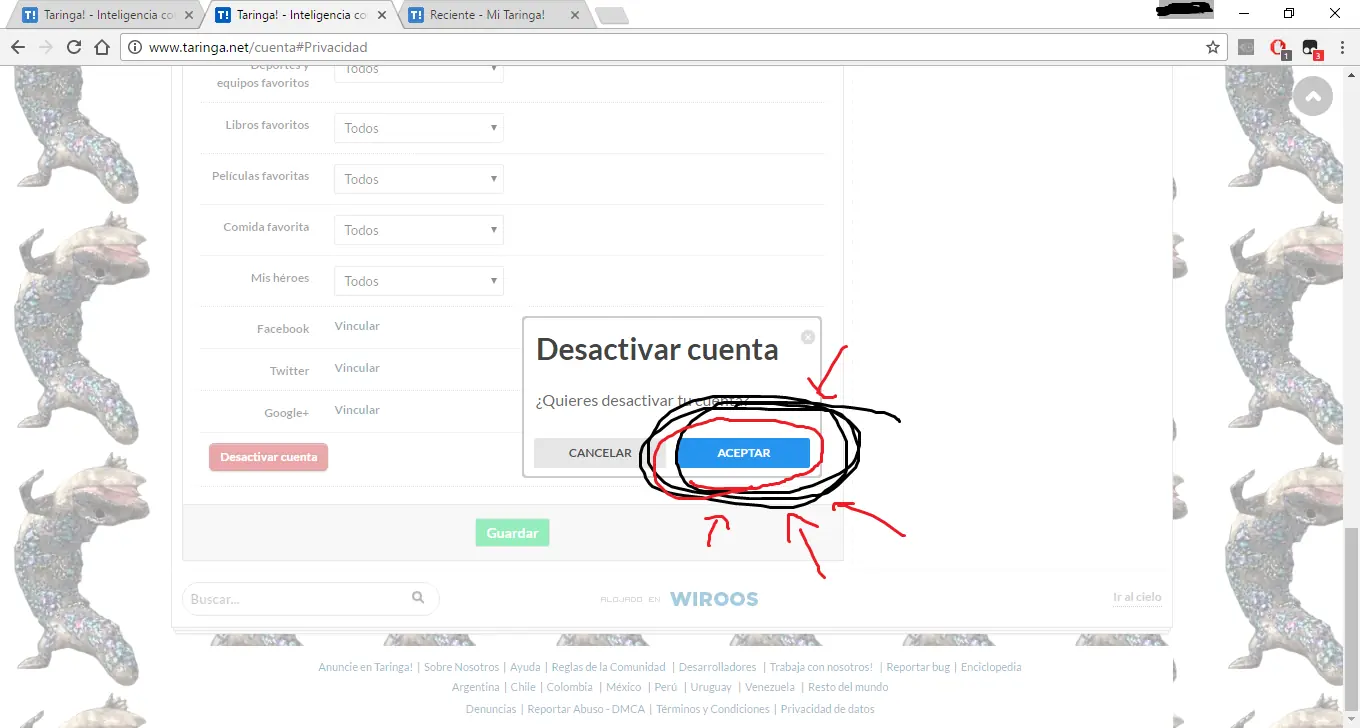This screenshot has width=1360, height=728.
Task: Open the Anuncie en Taringa! footer link
Action: click(x=365, y=667)
